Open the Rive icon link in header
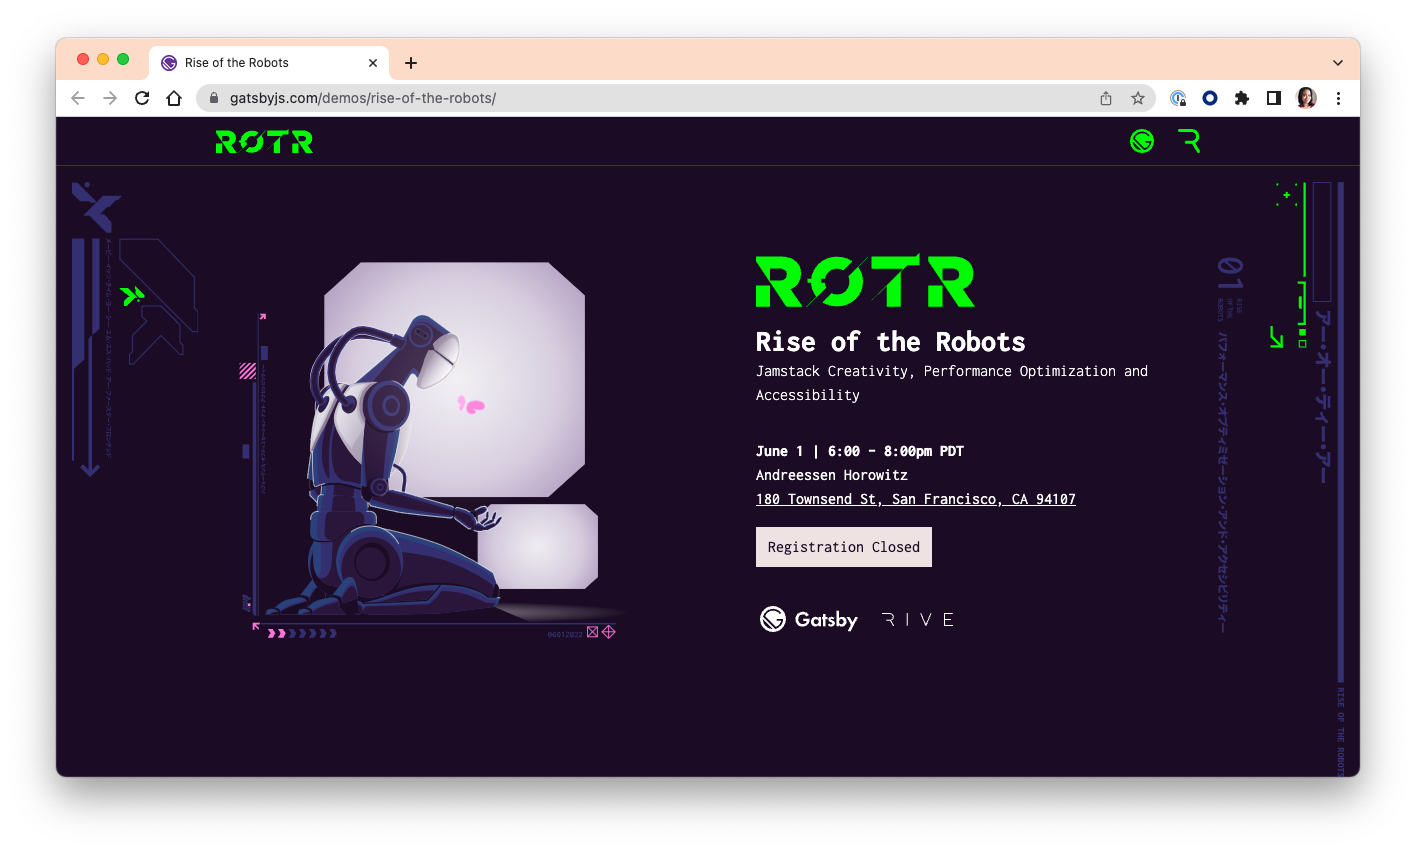The height and width of the screenshot is (851, 1416). click(x=1189, y=141)
